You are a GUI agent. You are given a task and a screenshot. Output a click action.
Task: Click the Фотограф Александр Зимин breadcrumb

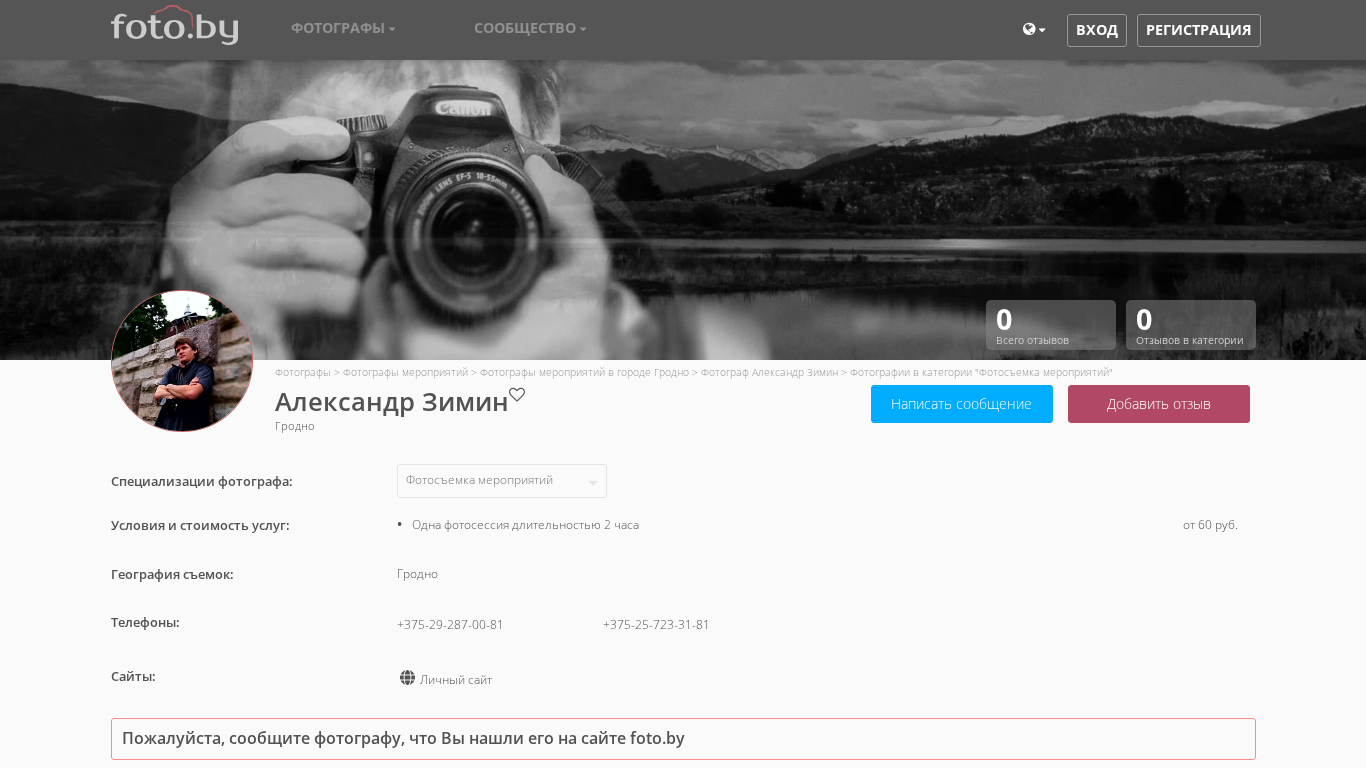(x=769, y=372)
